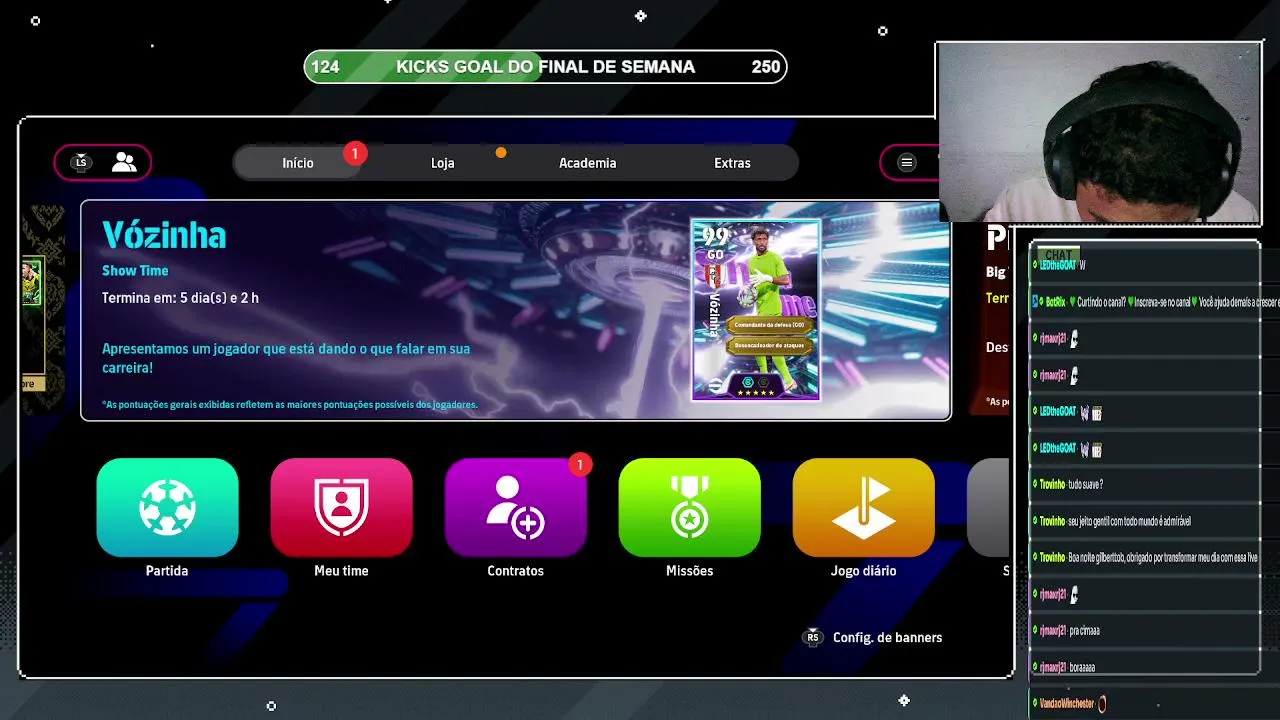This screenshot has height=720, width=1280.
Task: Click the red notification badge on Início
Action: 354,153
